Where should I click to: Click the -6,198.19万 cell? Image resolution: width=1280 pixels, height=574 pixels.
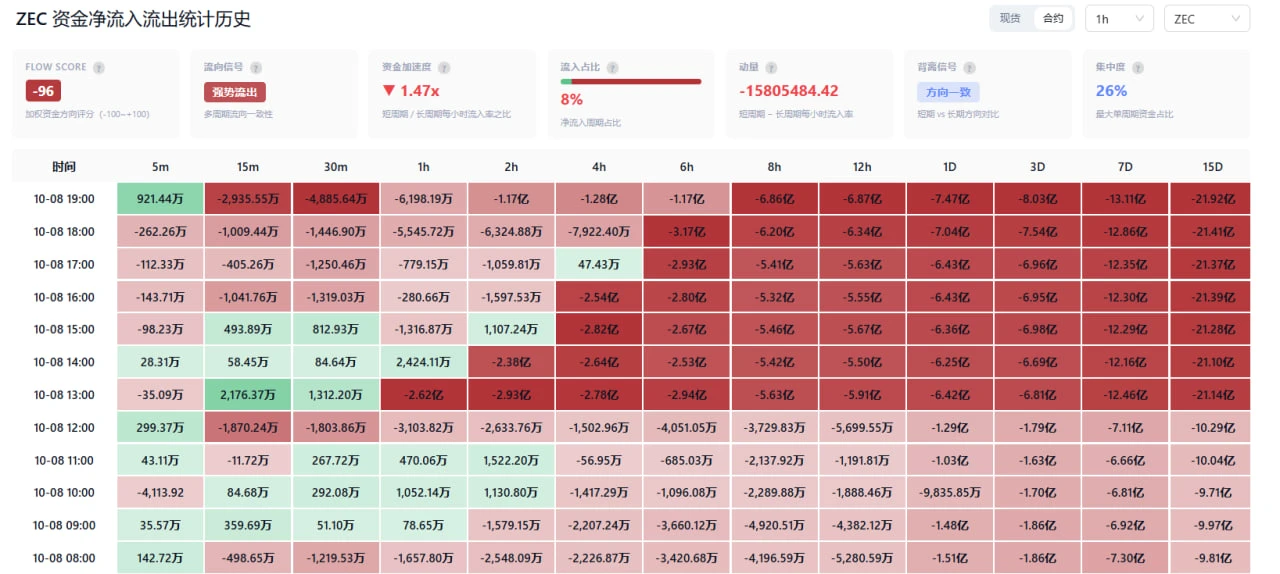point(424,198)
